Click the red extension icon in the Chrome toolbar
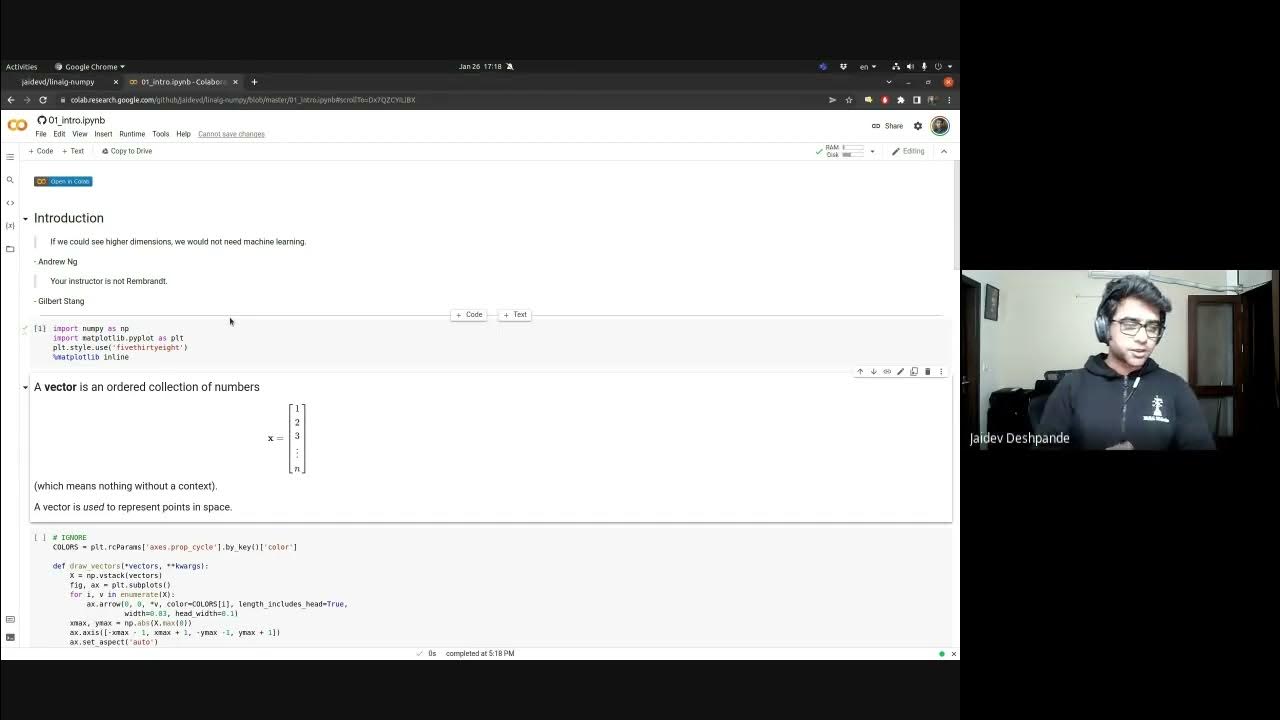 [884, 100]
